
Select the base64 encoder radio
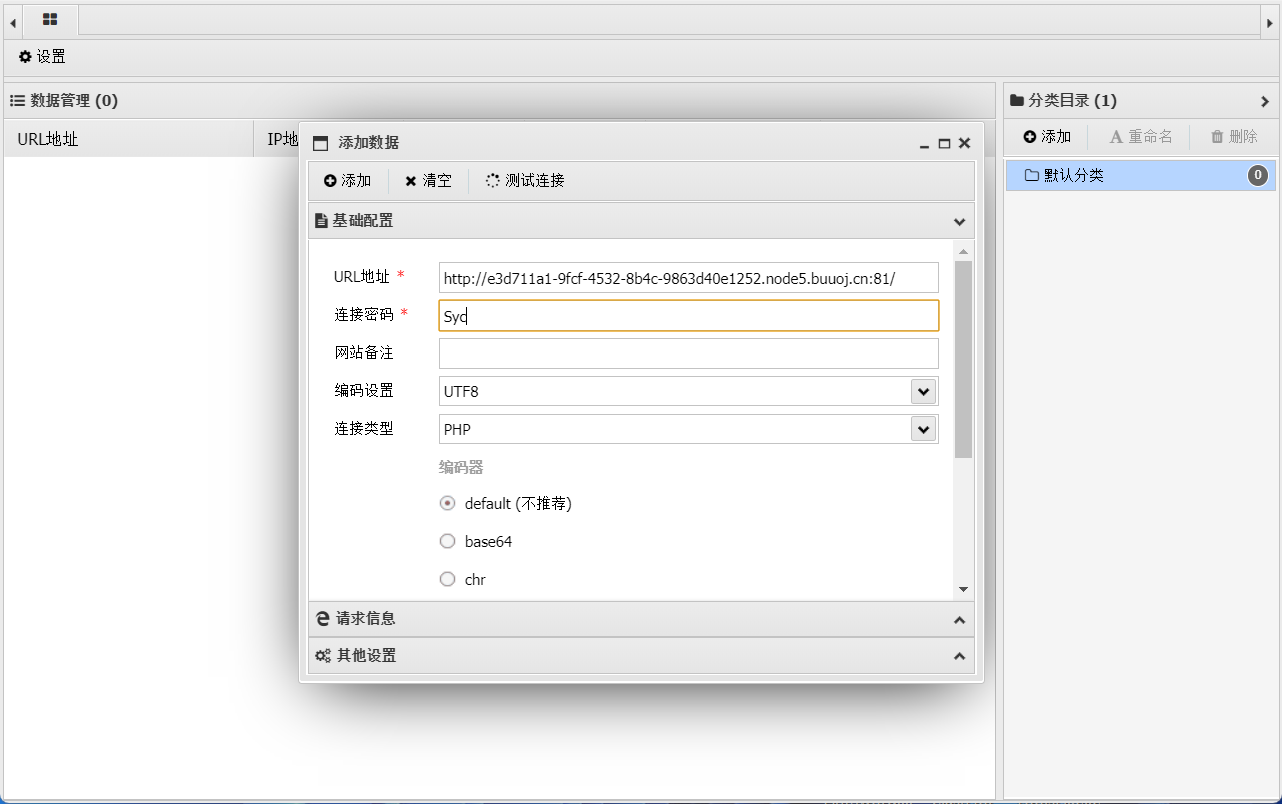point(448,541)
